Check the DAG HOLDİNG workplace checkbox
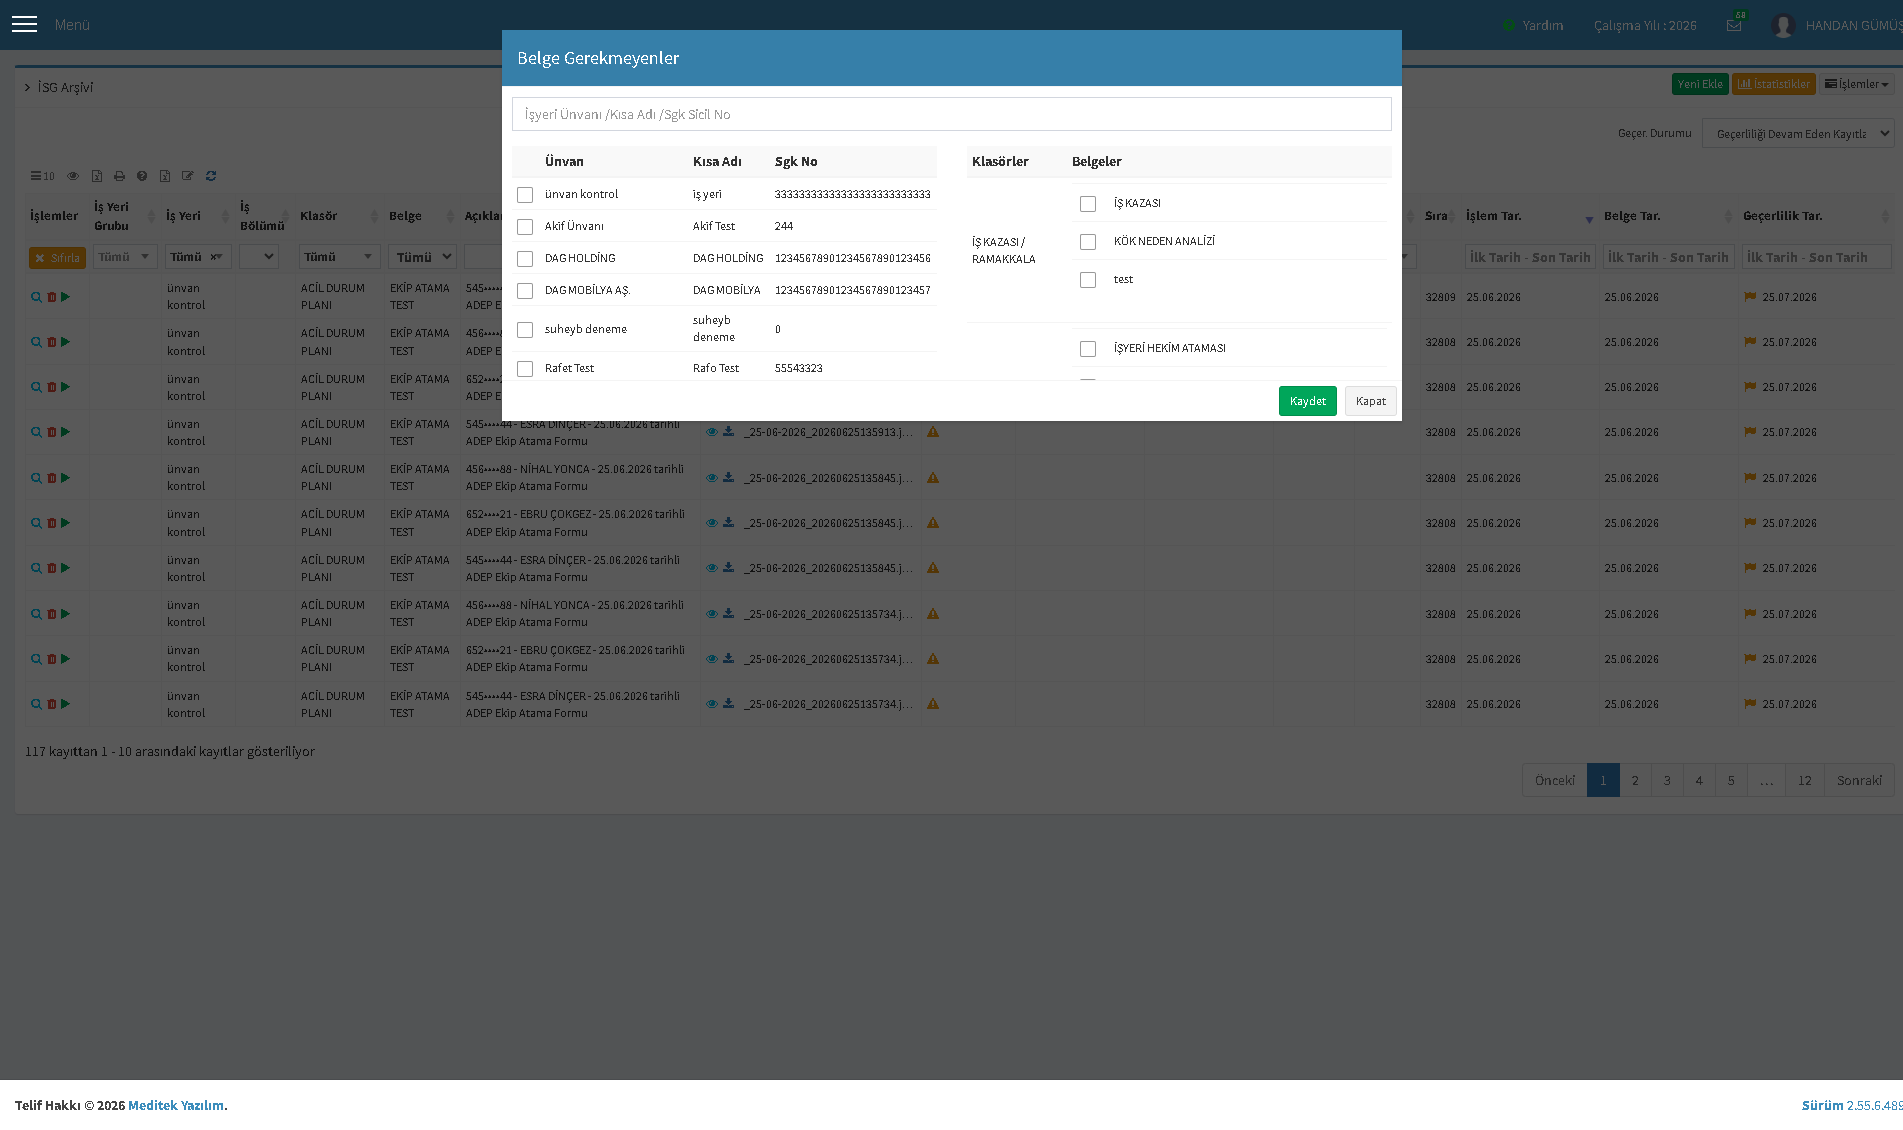This screenshot has width=1903, height=1130. 525,259
